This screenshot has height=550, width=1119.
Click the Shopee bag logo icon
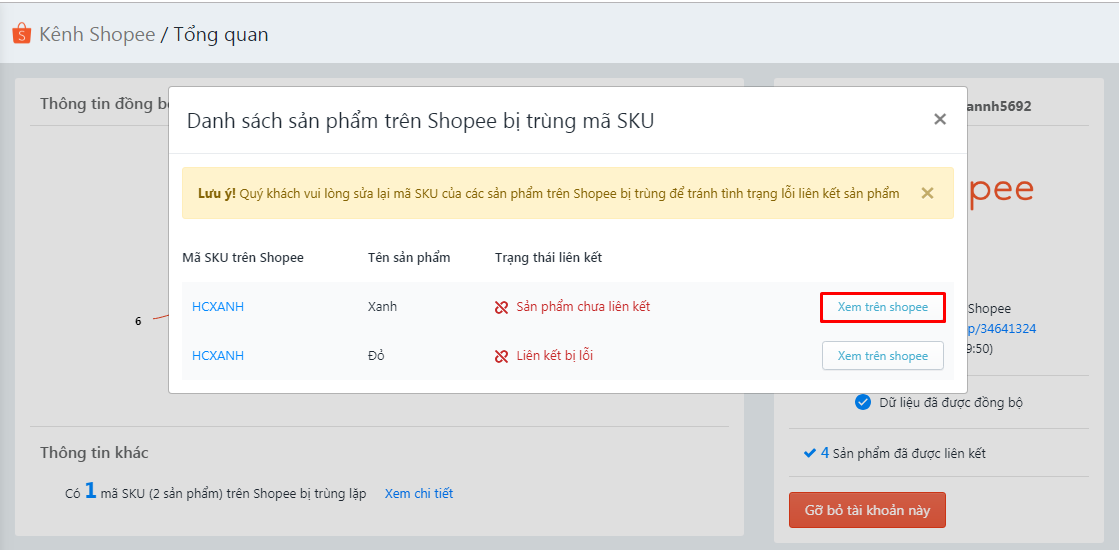coord(21,34)
